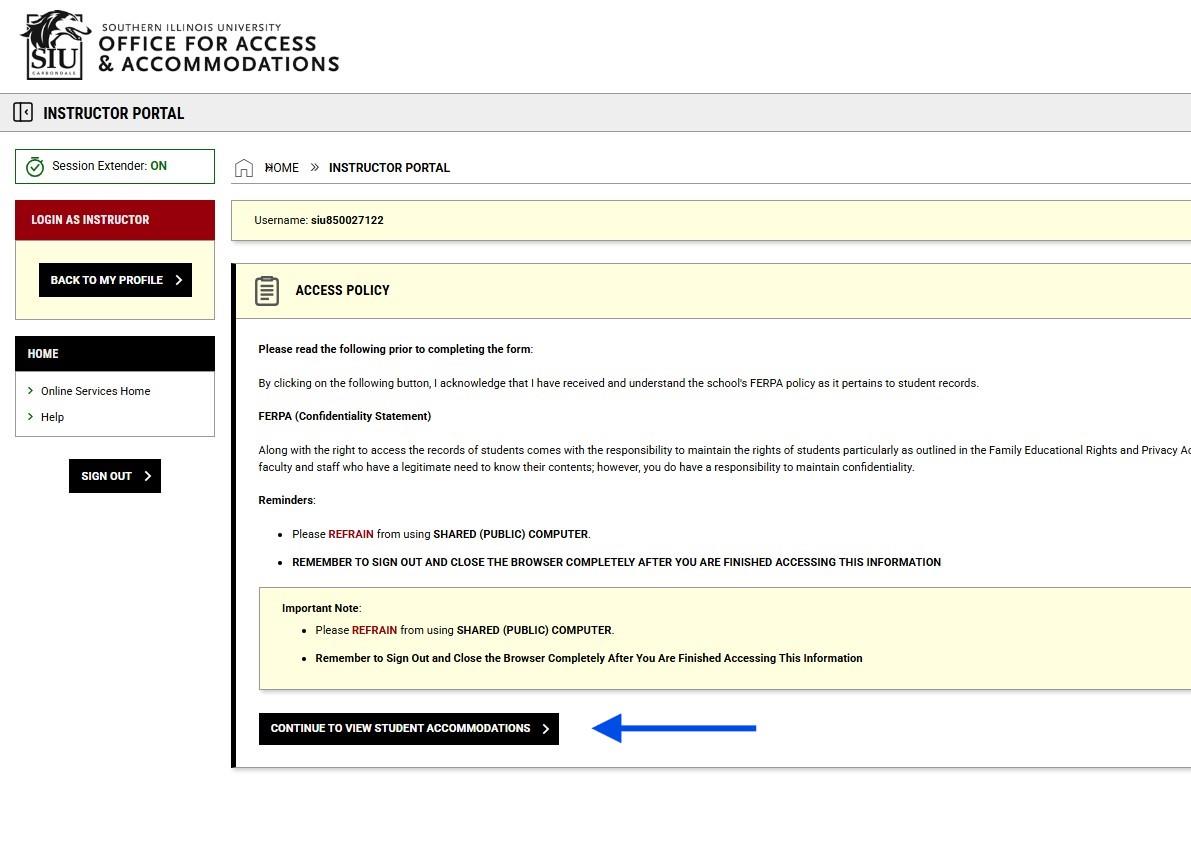Click the chevron beside the Help link

(x=30, y=416)
